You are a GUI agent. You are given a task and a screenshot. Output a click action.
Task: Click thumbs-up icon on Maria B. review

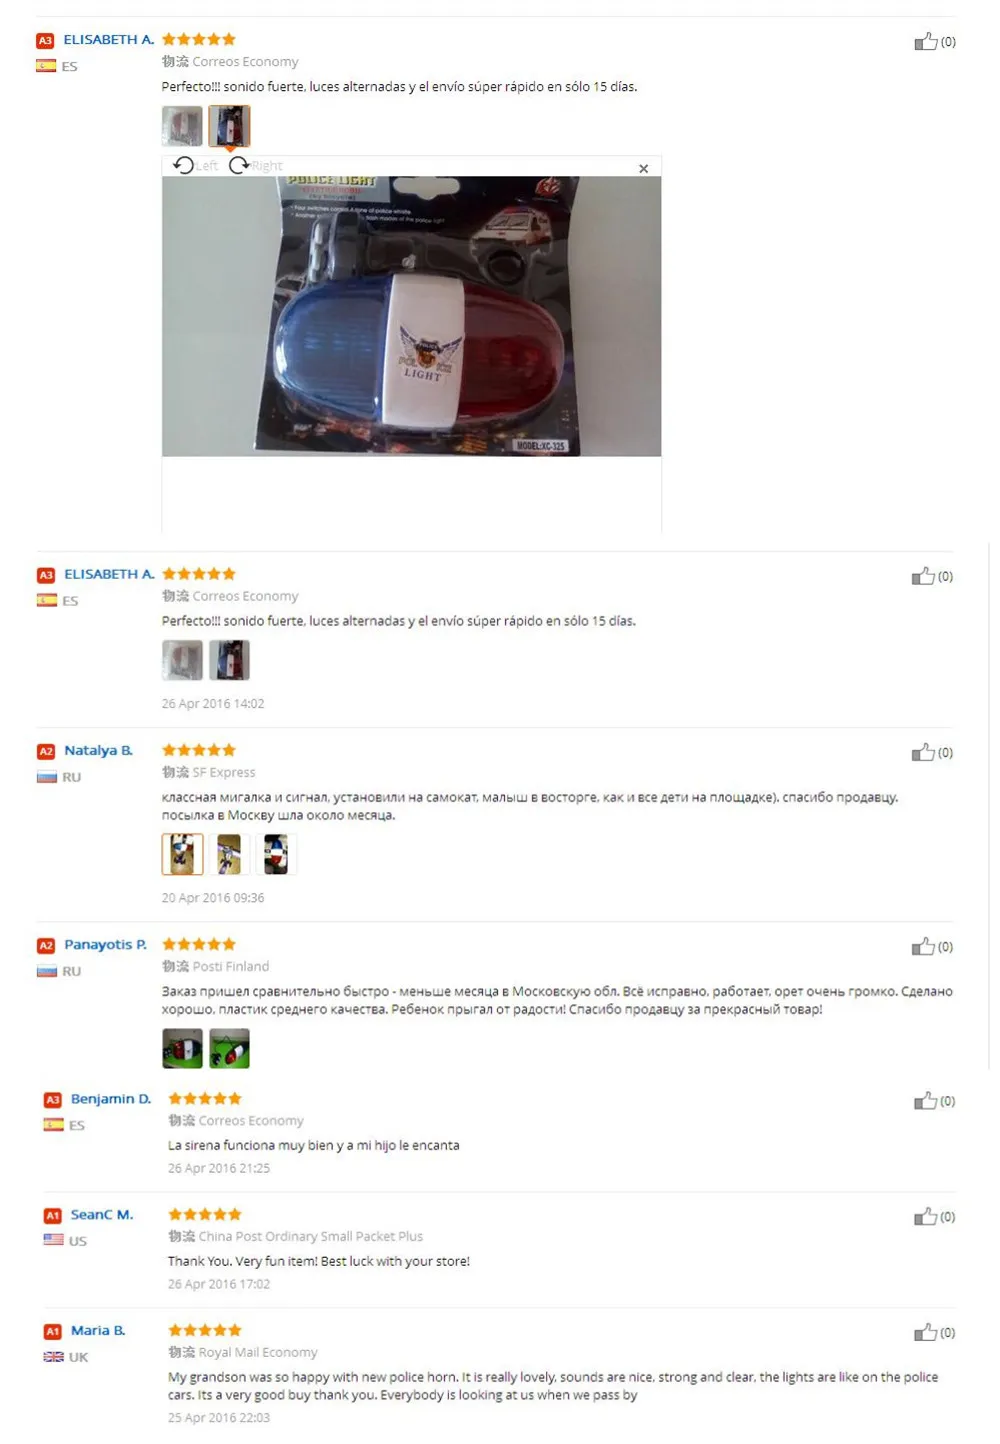point(925,1332)
